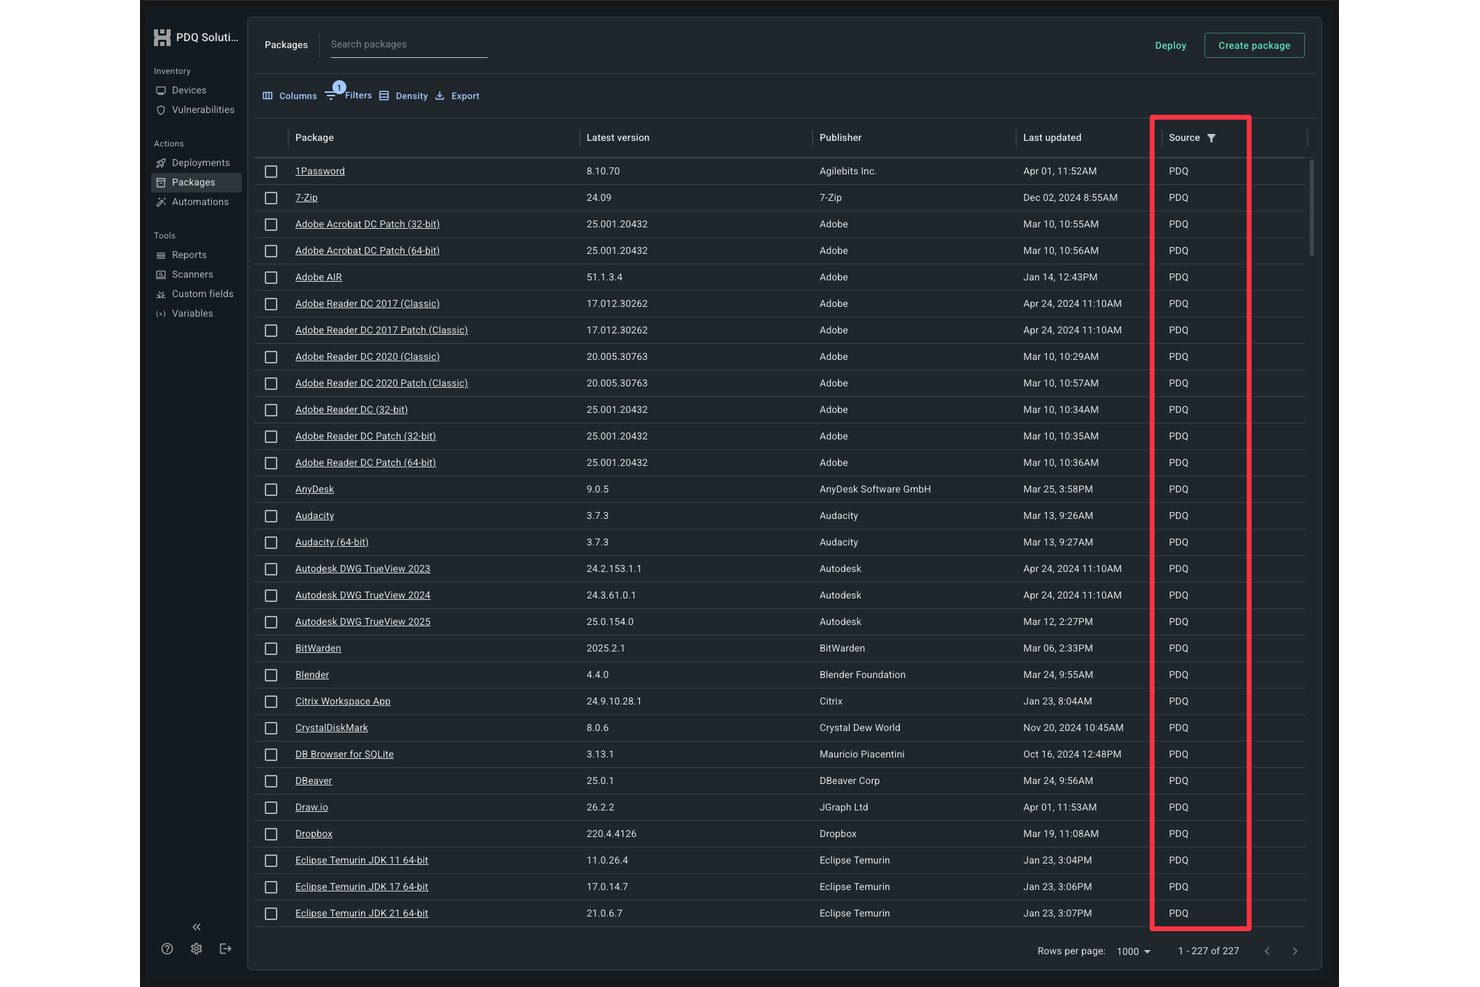
Task: Open Reports under Tools
Action: pos(188,255)
